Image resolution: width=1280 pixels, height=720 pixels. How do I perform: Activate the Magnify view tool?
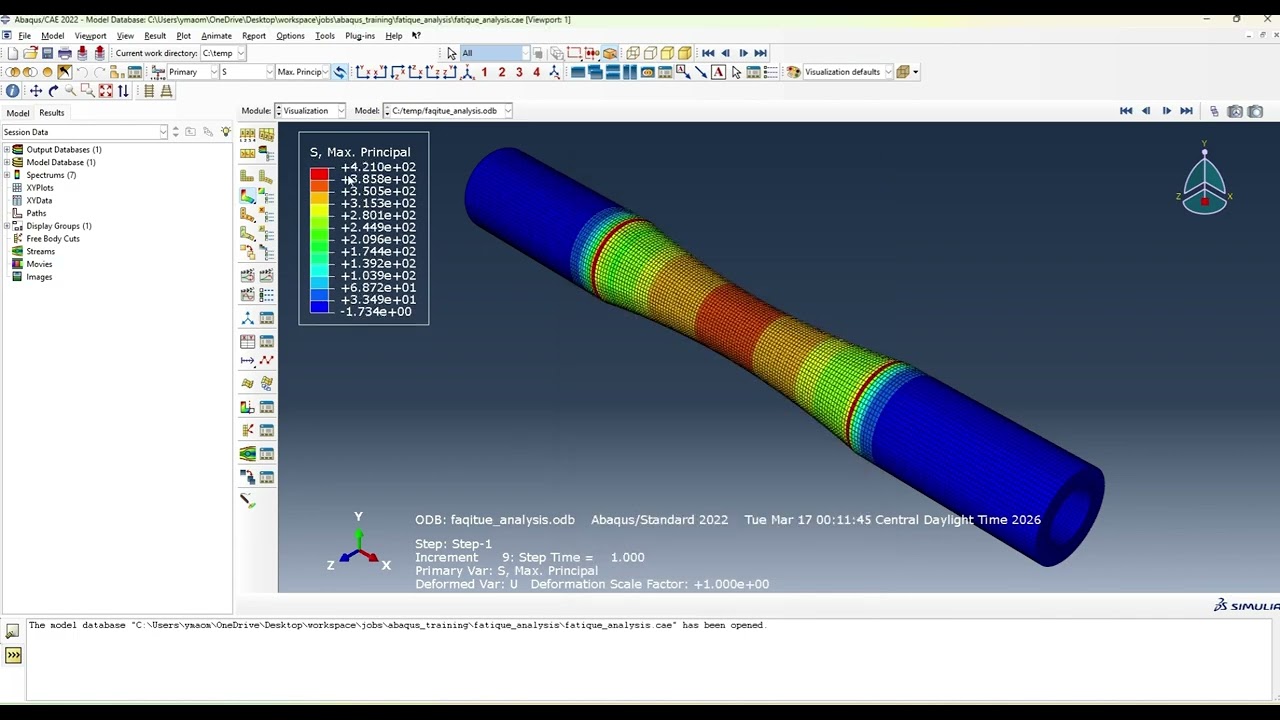[x=70, y=91]
